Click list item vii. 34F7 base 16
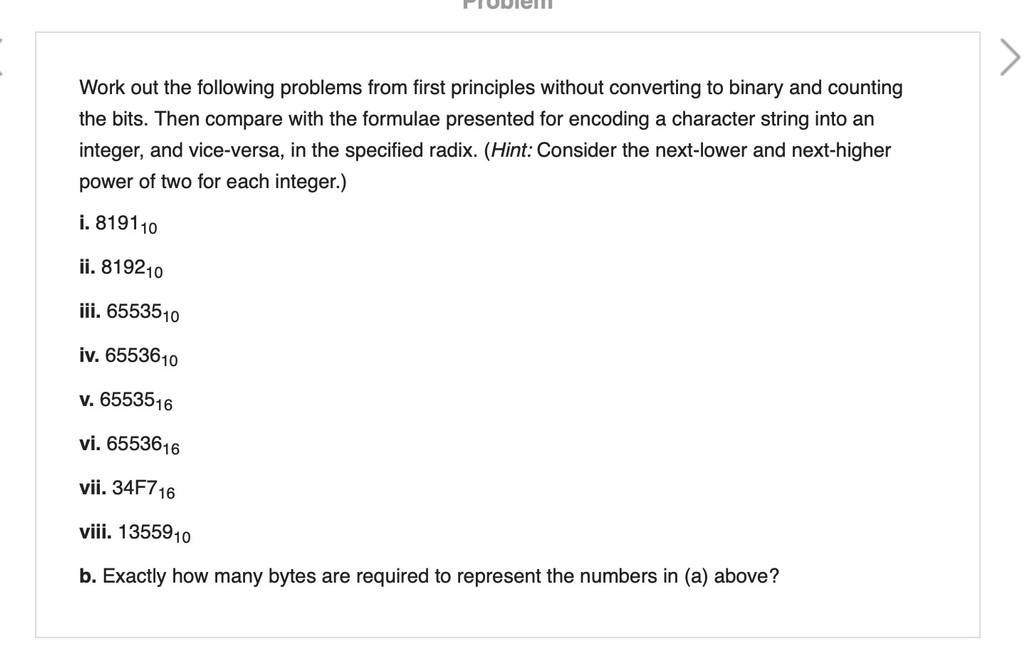 [127, 488]
